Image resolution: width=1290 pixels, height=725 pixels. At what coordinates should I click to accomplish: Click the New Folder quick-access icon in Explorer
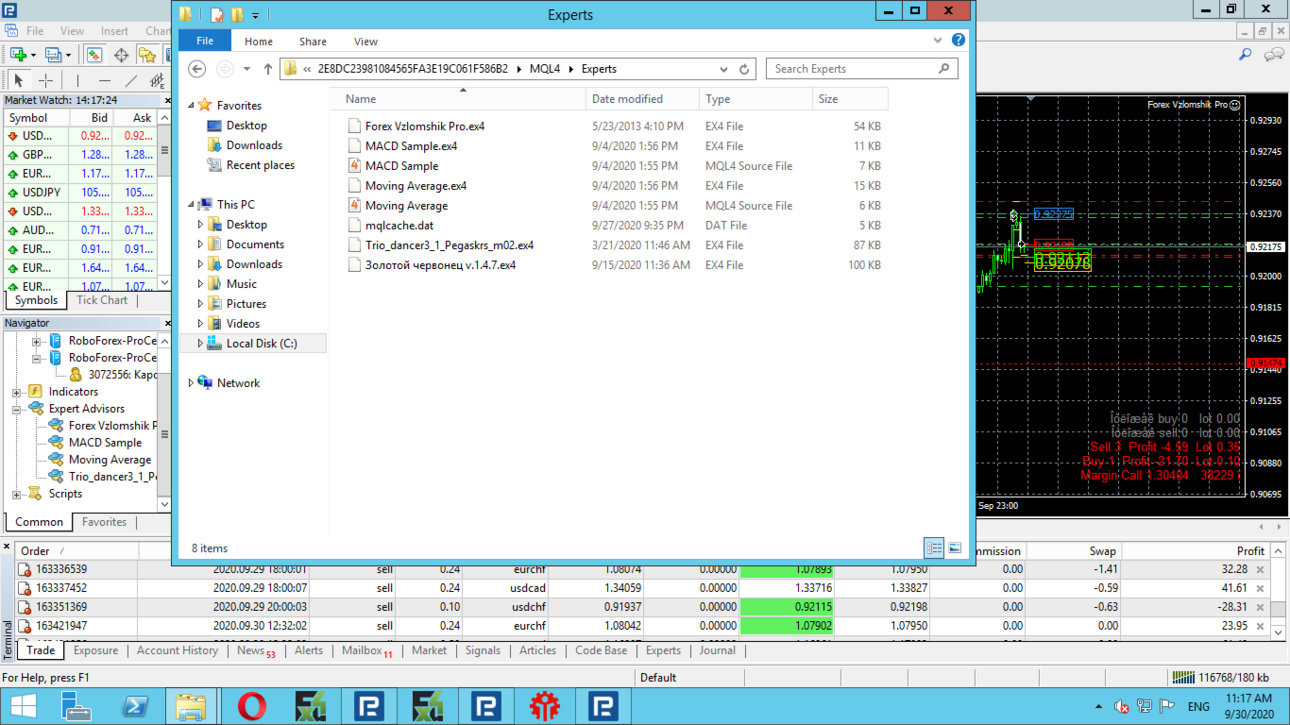237,15
